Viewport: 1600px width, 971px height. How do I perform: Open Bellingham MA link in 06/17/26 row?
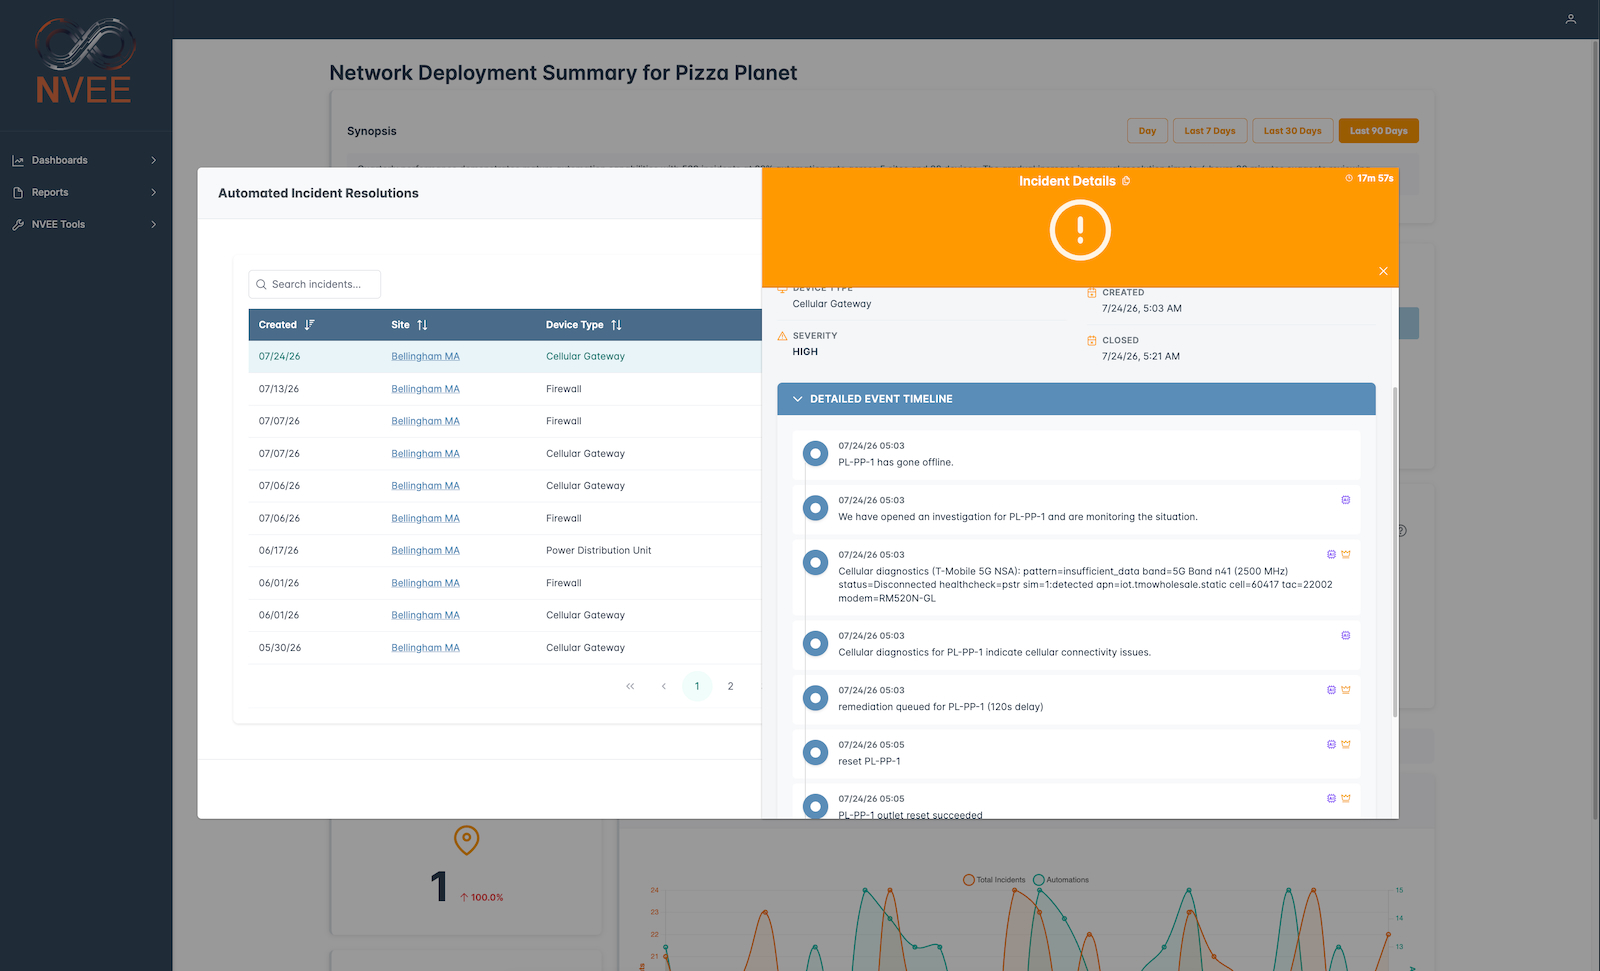(x=425, y=551)
